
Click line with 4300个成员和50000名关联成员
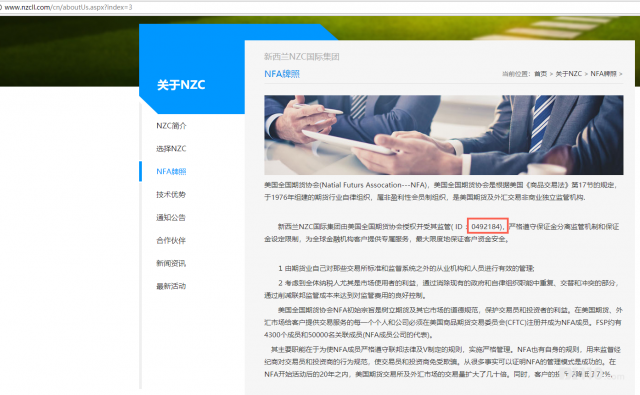349,335
